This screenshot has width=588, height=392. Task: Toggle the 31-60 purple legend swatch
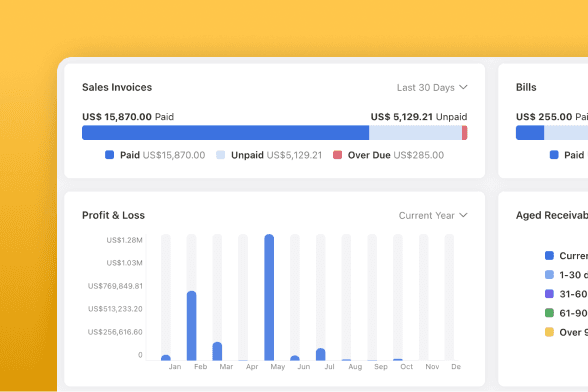point(549,294)
